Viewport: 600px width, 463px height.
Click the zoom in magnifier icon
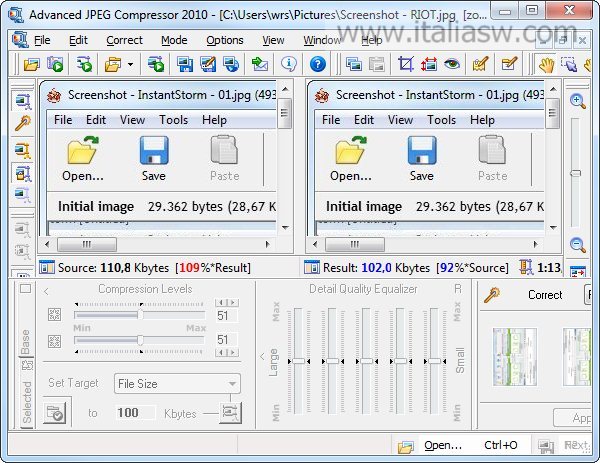point(577,101)
